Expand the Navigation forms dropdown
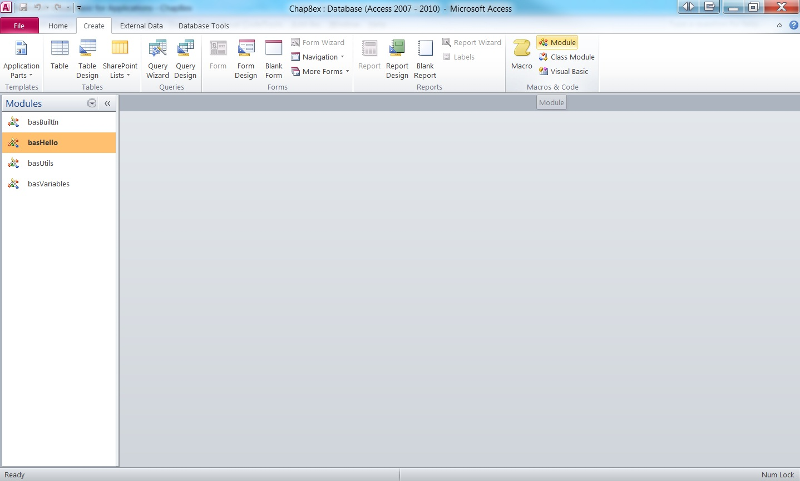The height and width of the screenshot is (481, 800). 318,57
